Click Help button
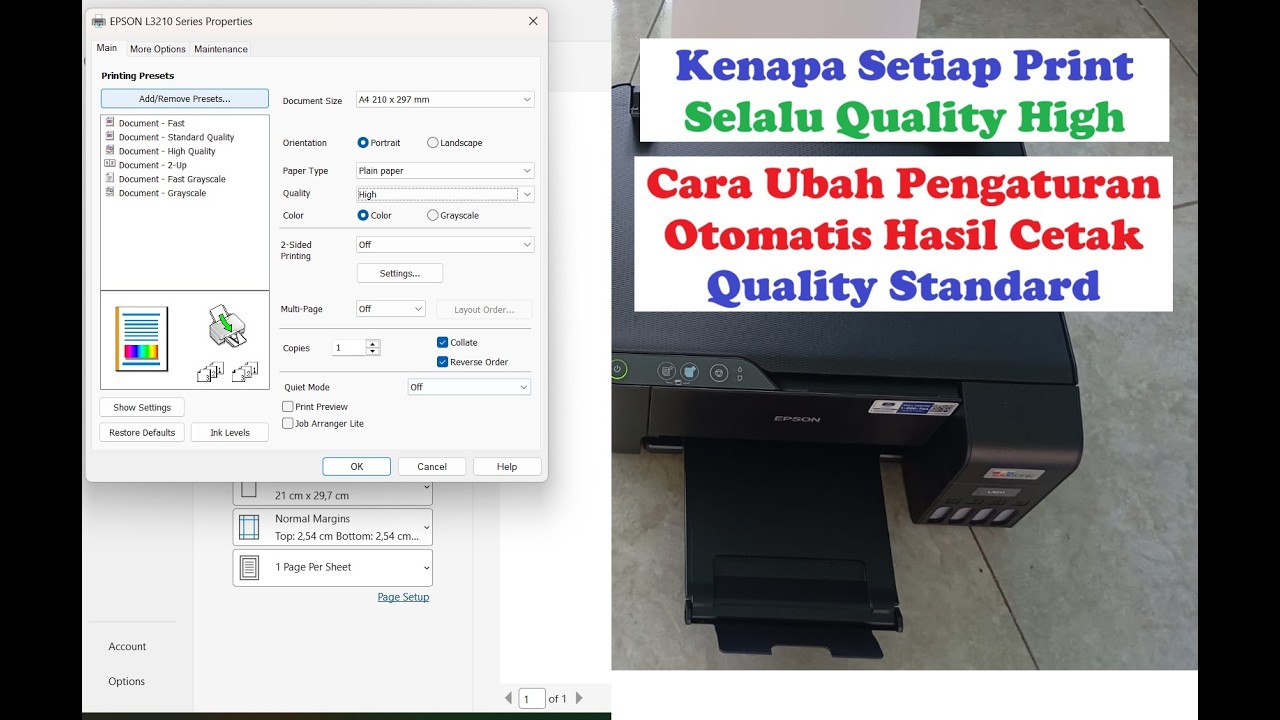 click(x=507, y=467)
